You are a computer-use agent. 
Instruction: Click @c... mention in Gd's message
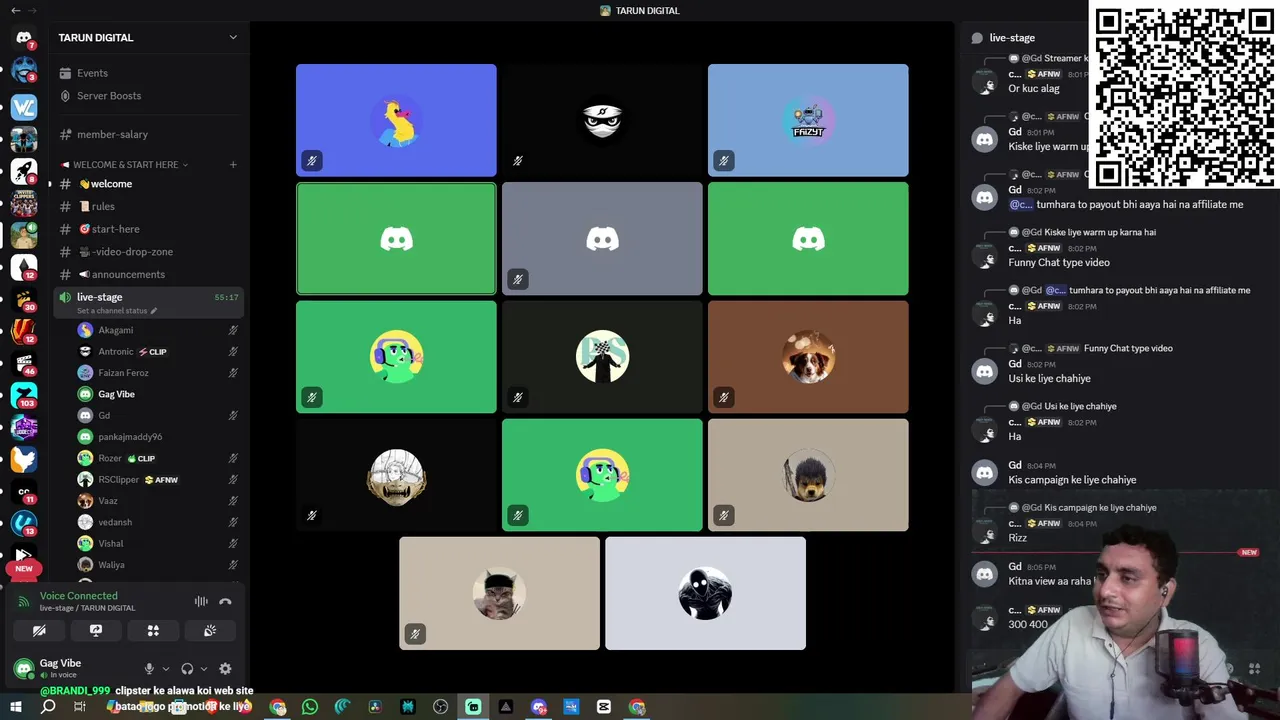pyautogui.click(x=1020, y=204)
